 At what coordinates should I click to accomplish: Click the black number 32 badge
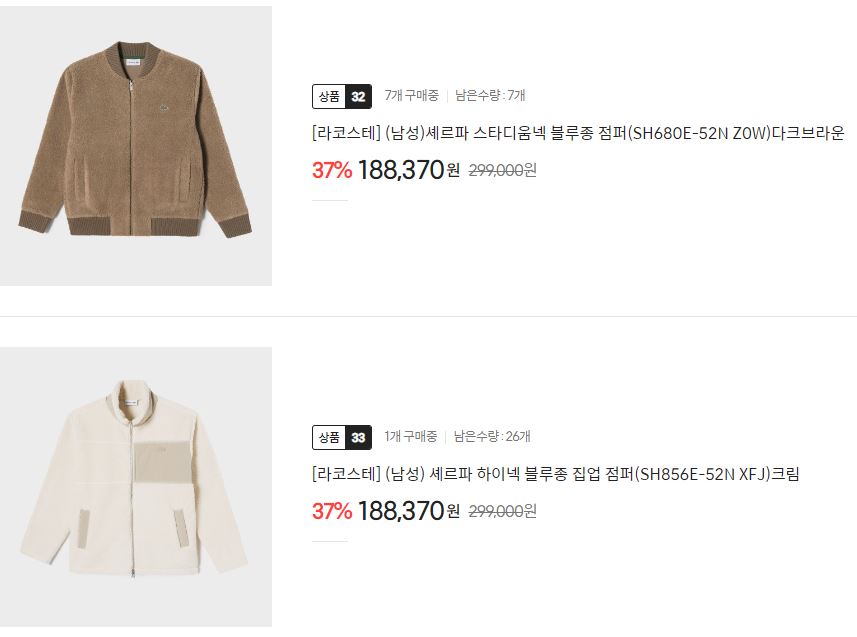(x=359, y=97)
